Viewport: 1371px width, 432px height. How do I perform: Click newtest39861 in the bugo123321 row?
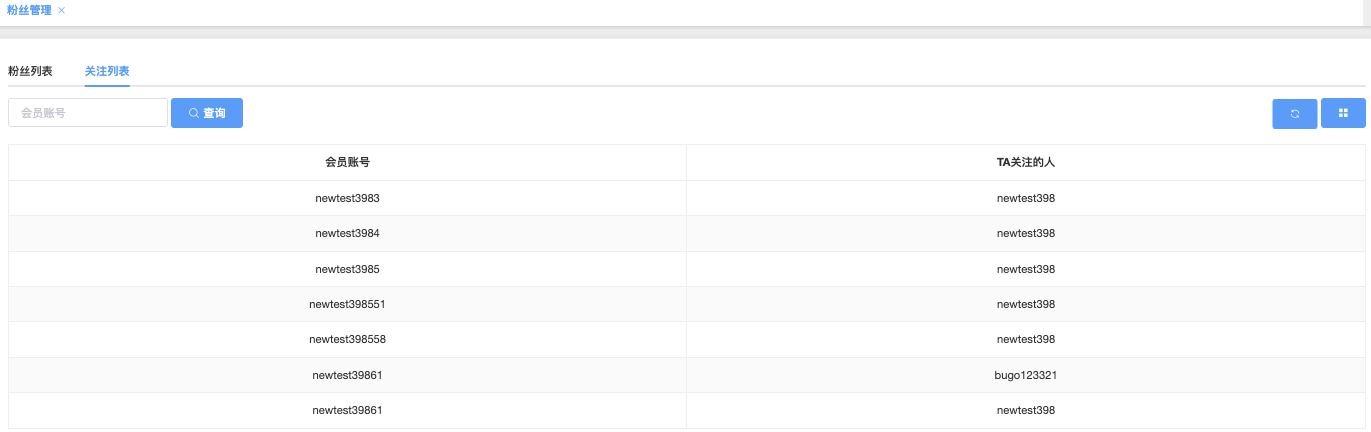[347, 375]
